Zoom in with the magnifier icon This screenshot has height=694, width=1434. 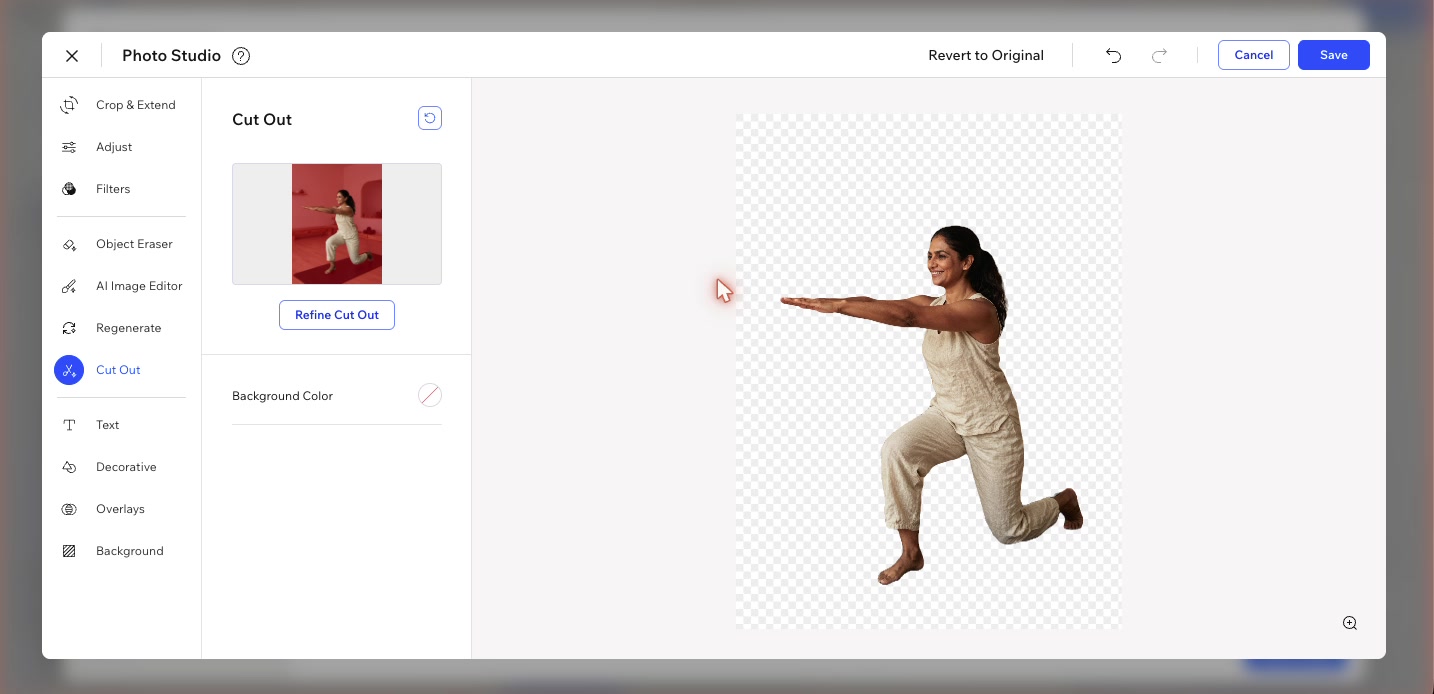tap(1350, 623)
